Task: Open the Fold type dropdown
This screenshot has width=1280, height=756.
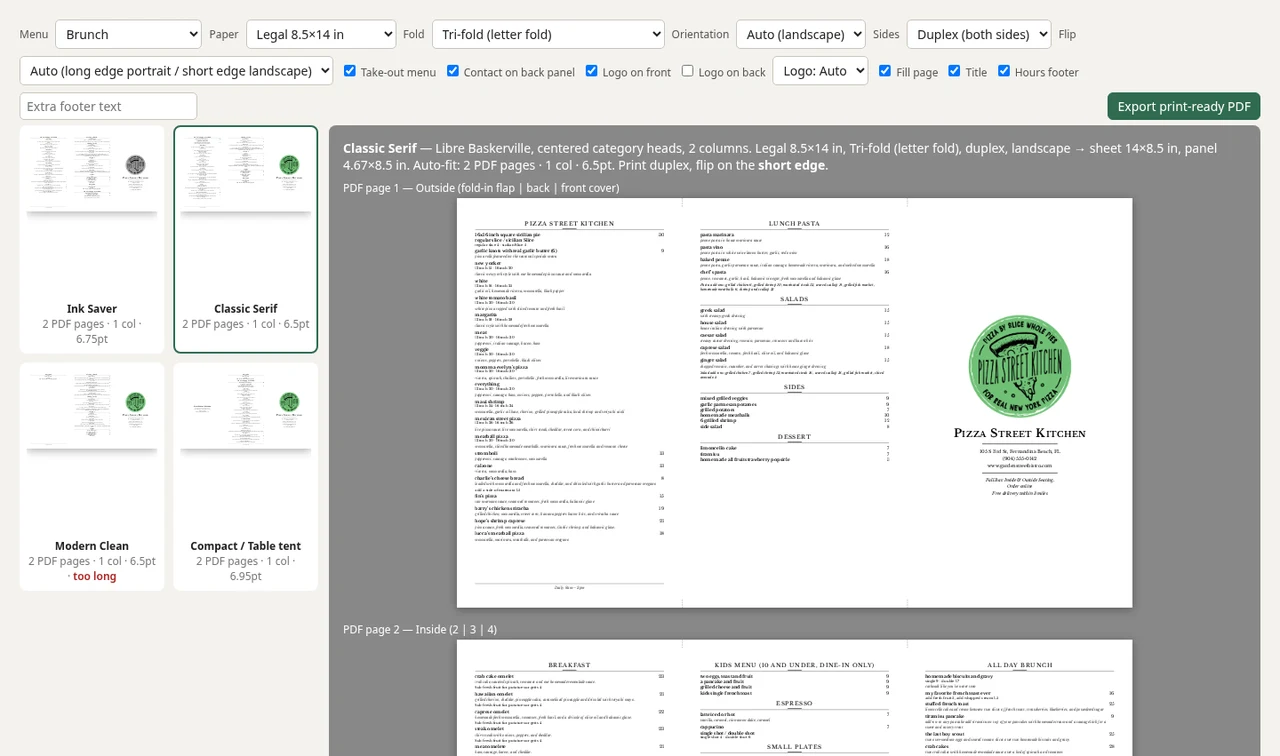Action: (548, 34)
